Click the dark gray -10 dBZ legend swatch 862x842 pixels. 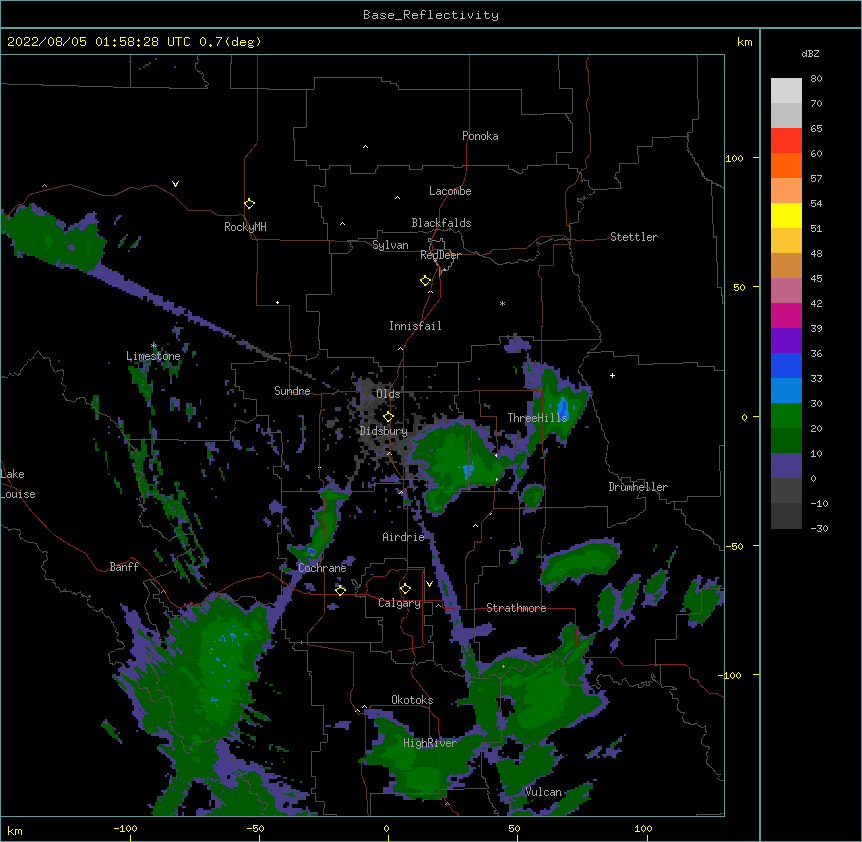(x=786, y=516)
